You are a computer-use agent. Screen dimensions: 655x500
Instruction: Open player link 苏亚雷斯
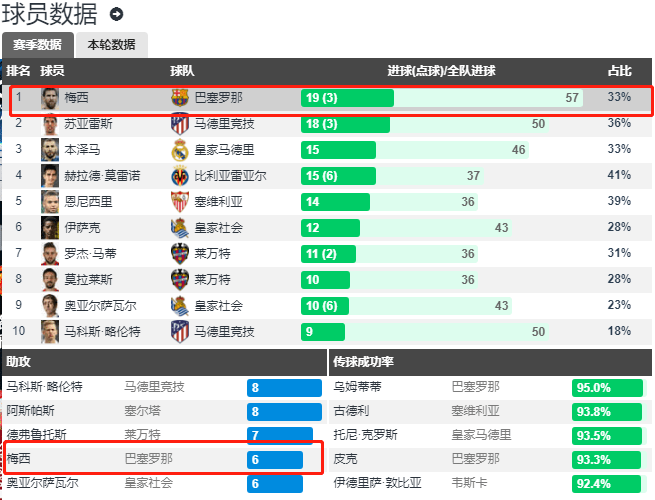(88, 124)
